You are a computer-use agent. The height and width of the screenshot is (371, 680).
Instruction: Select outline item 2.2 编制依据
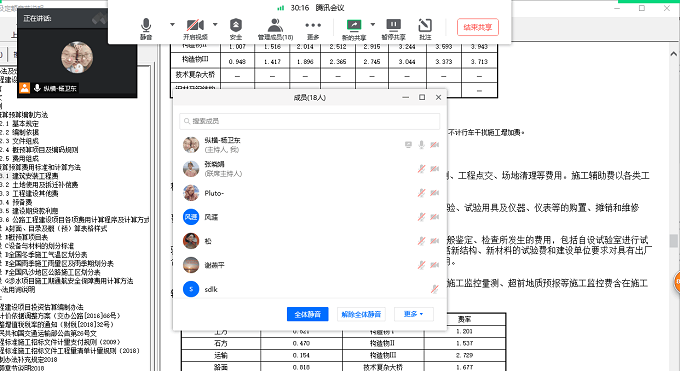20,132
